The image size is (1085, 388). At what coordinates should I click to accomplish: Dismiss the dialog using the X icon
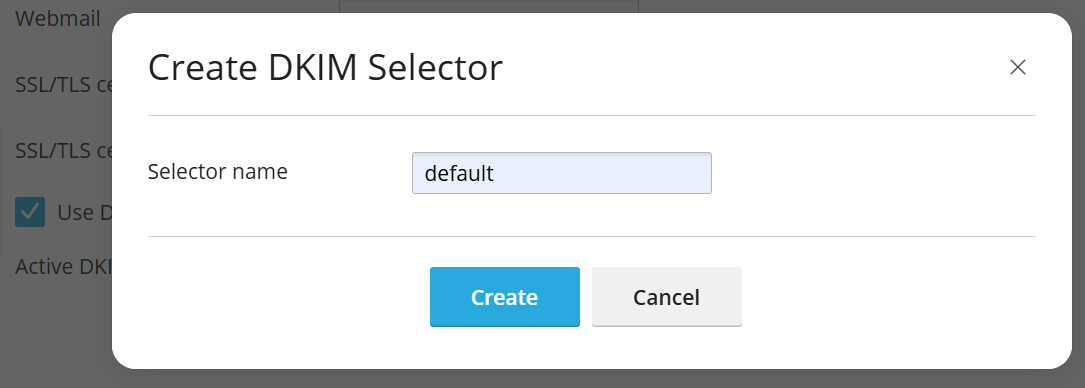1017,67
